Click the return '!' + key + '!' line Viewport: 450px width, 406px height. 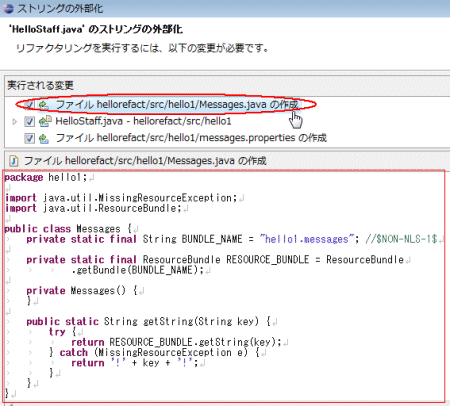[134, 363]
